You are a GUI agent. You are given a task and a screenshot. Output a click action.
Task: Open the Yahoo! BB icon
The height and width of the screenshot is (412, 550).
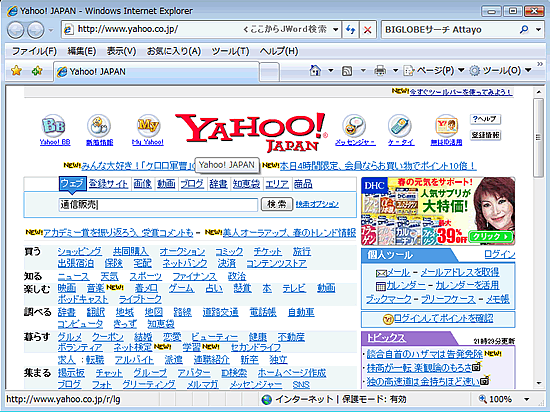click(53, 126)
